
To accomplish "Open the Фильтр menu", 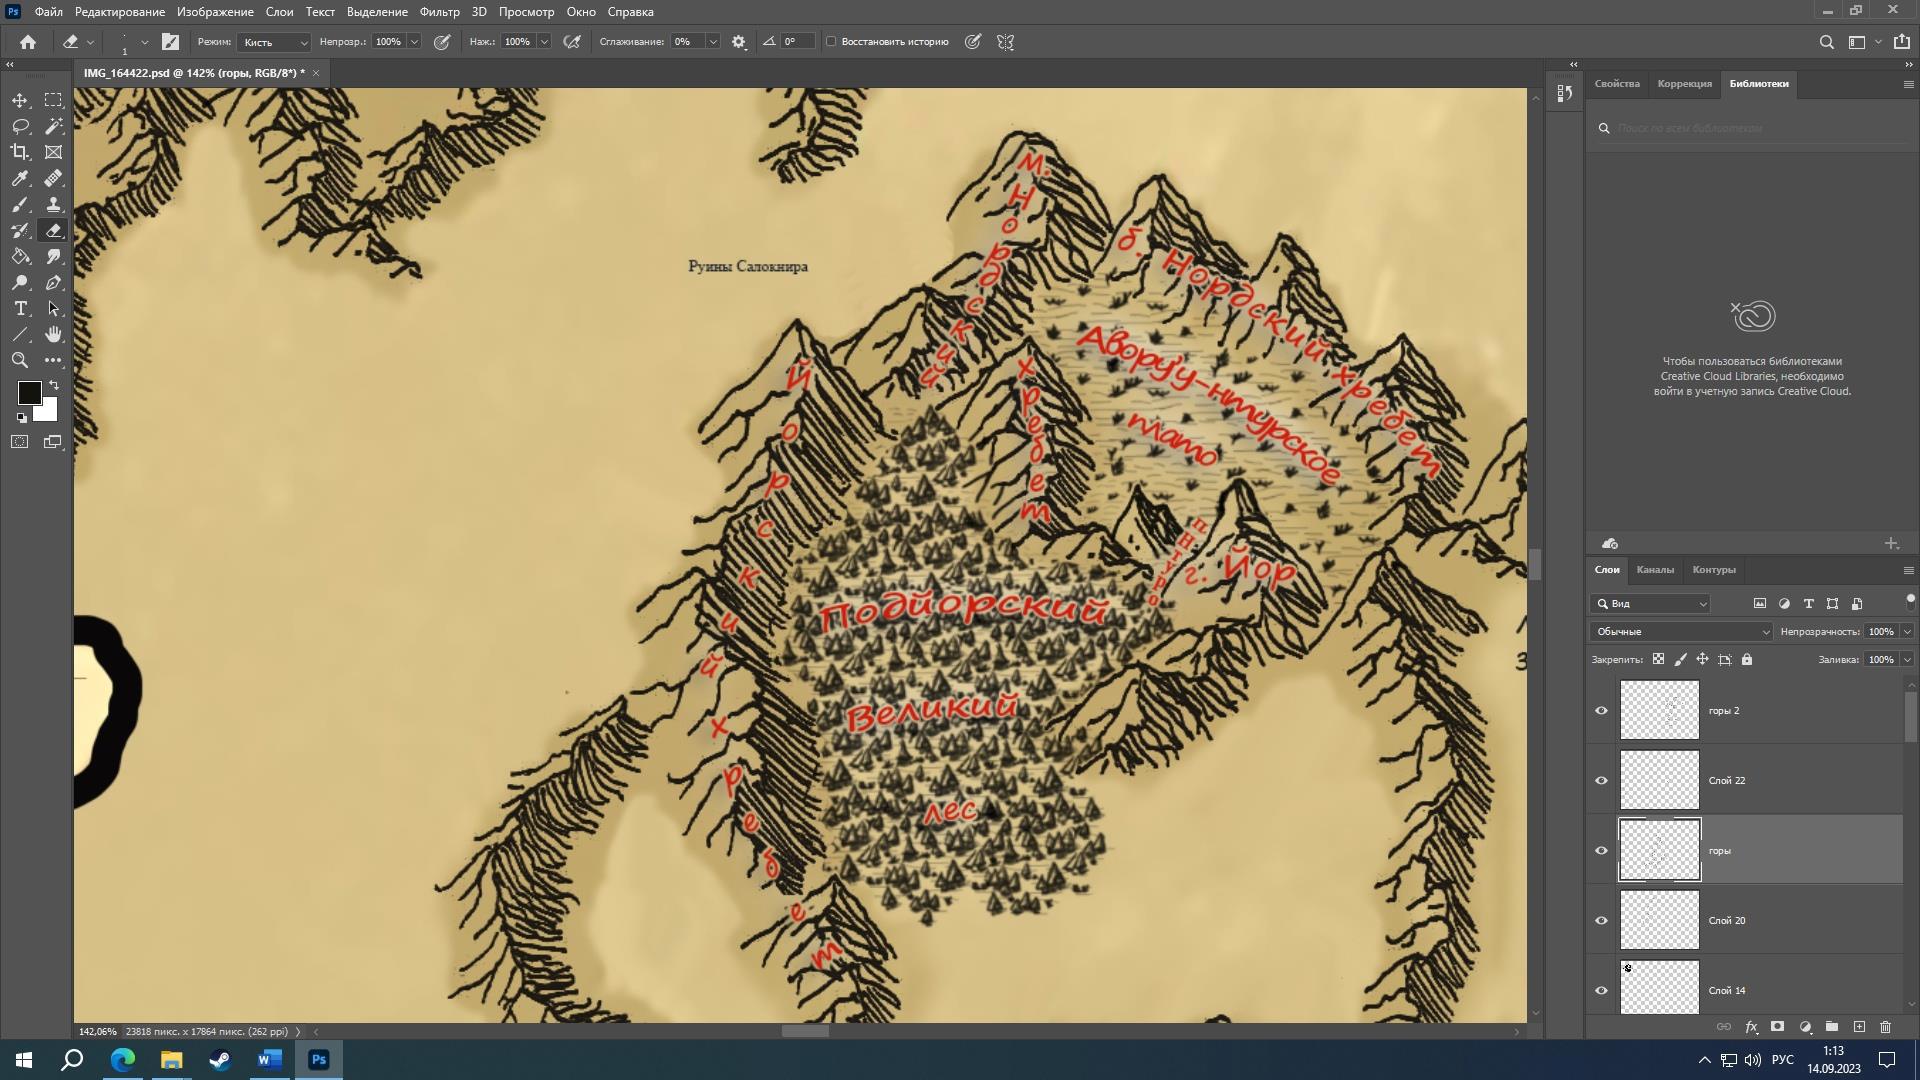I will click(x=439, y=12).
